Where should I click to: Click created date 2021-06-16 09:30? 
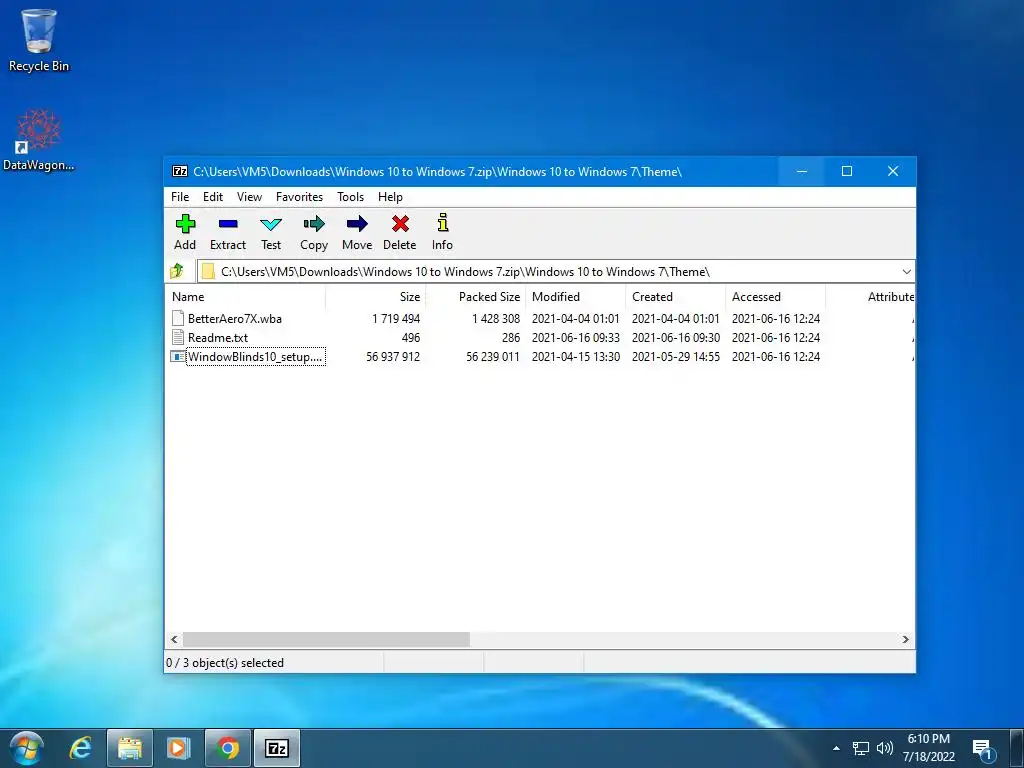[x=676, y=338]
